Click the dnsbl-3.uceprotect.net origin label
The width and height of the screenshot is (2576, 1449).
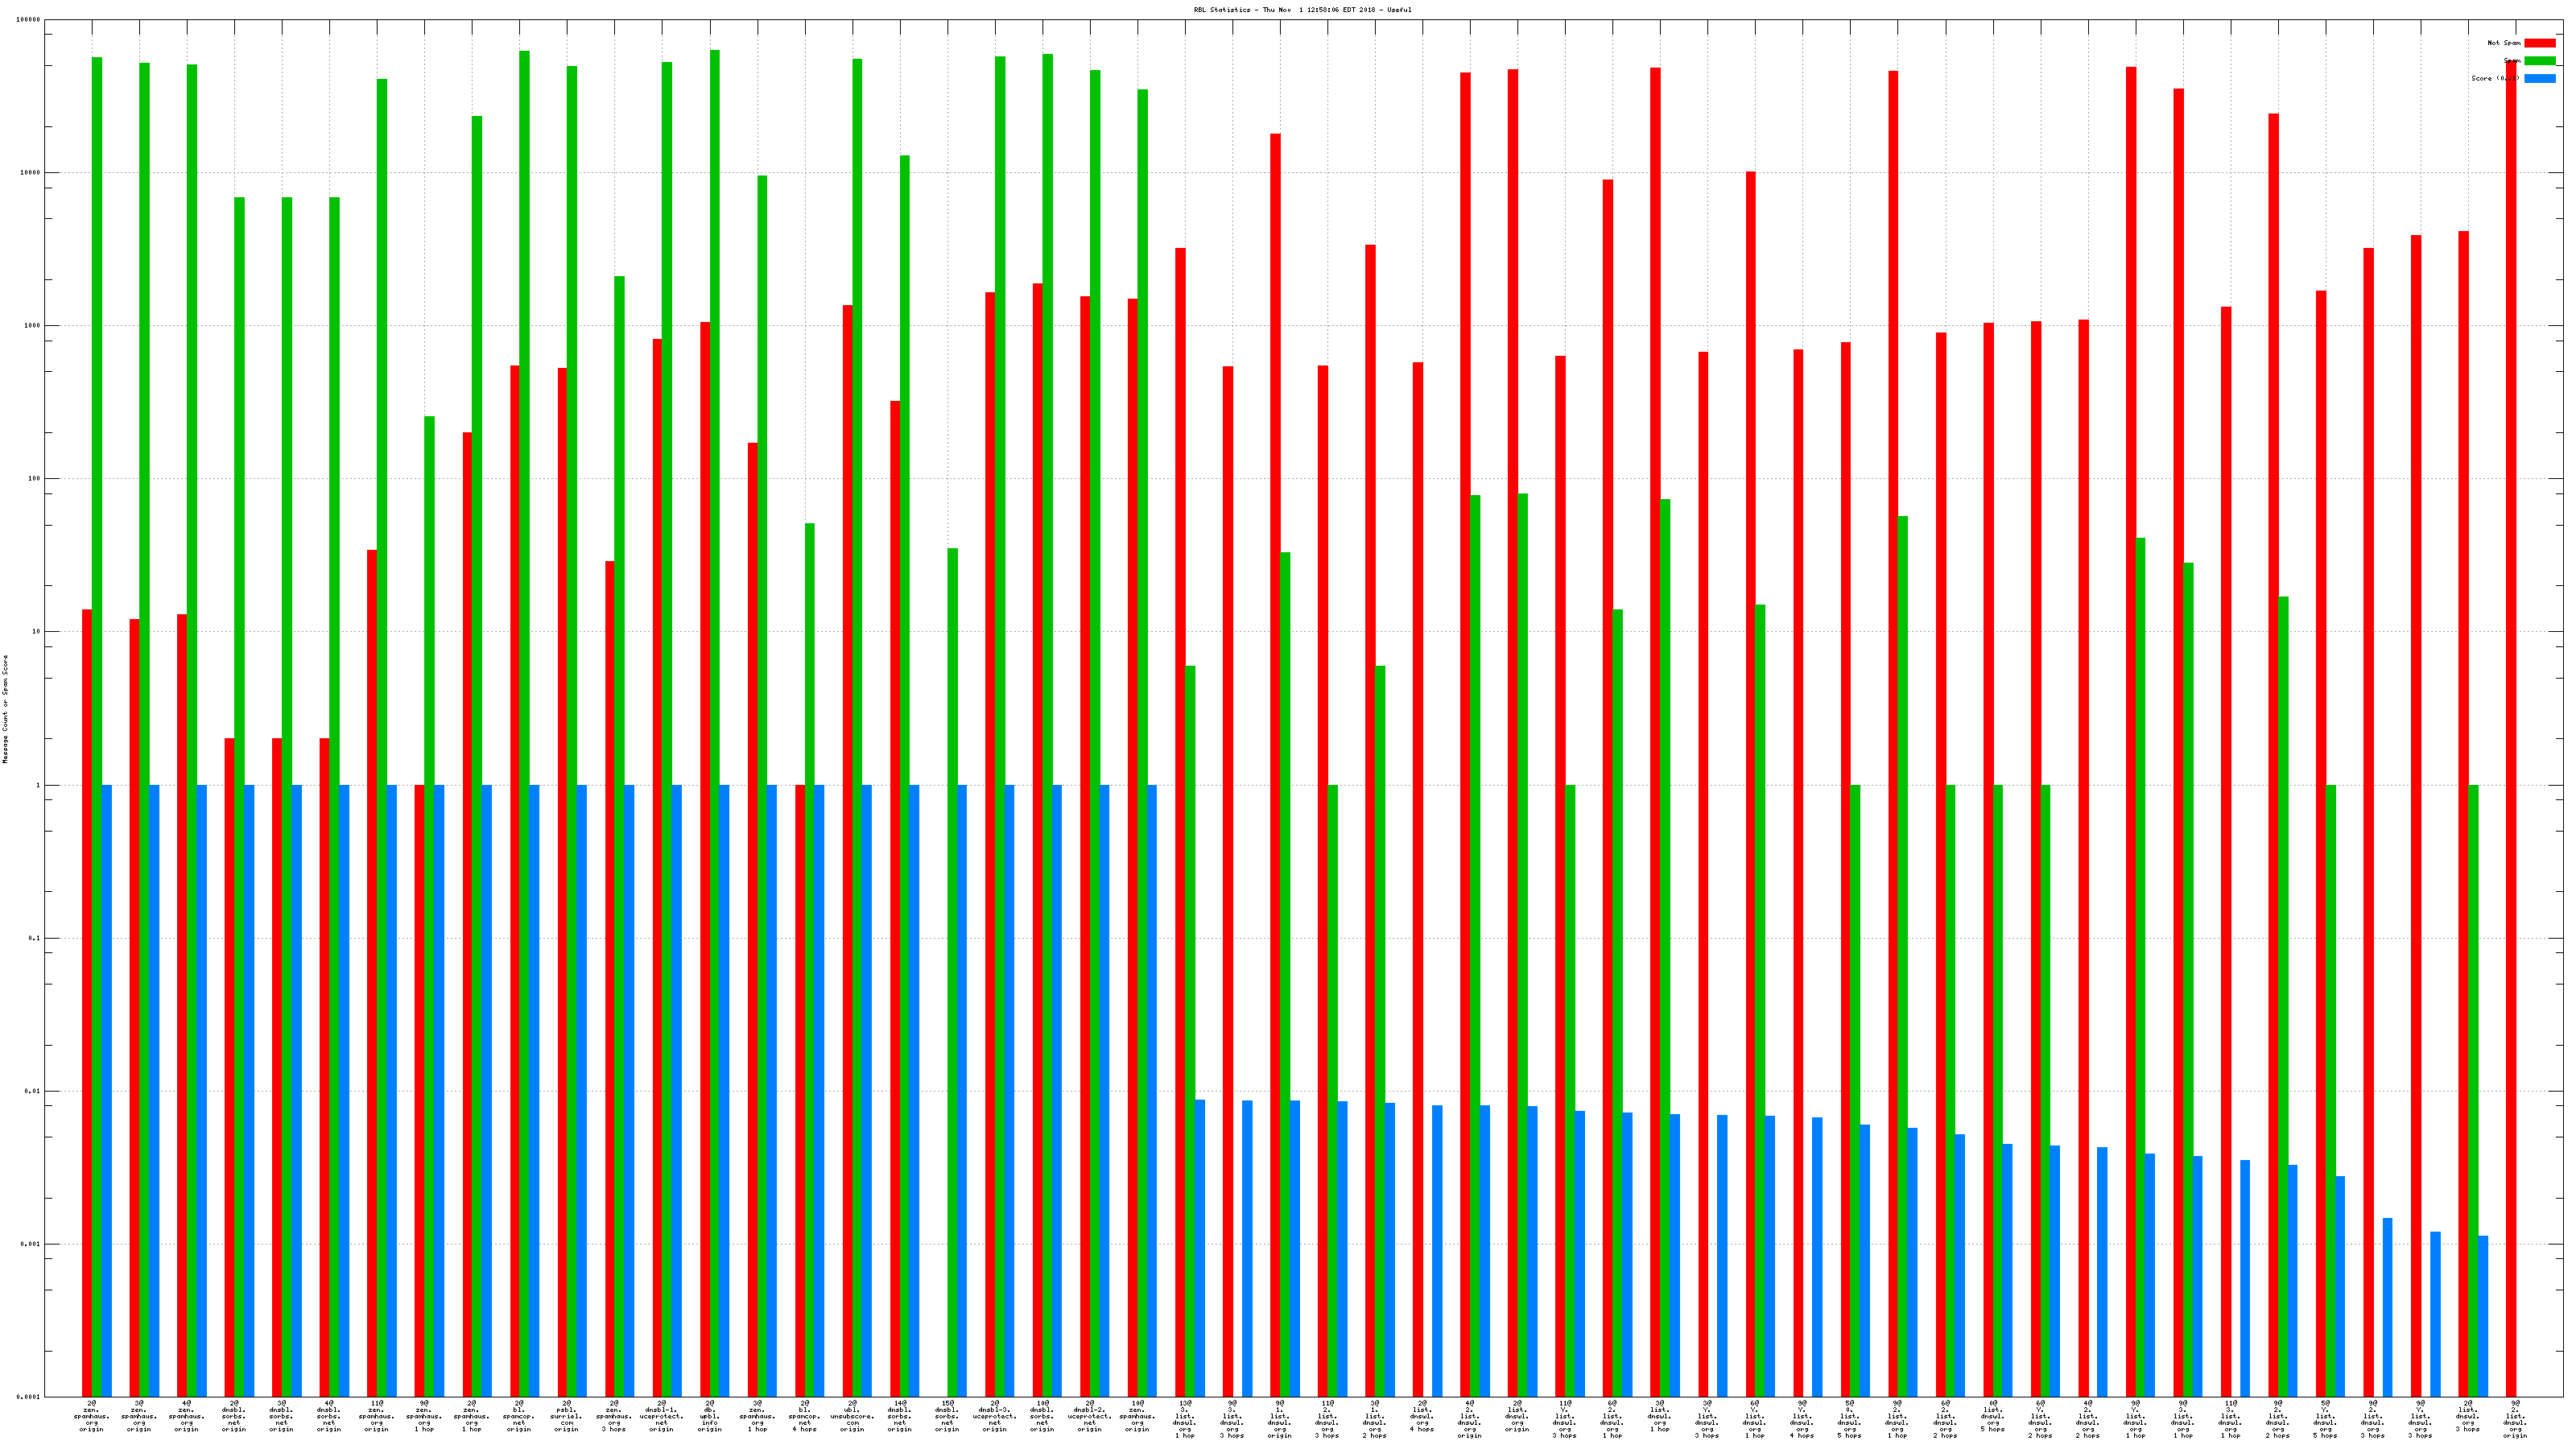[994, 1416]
